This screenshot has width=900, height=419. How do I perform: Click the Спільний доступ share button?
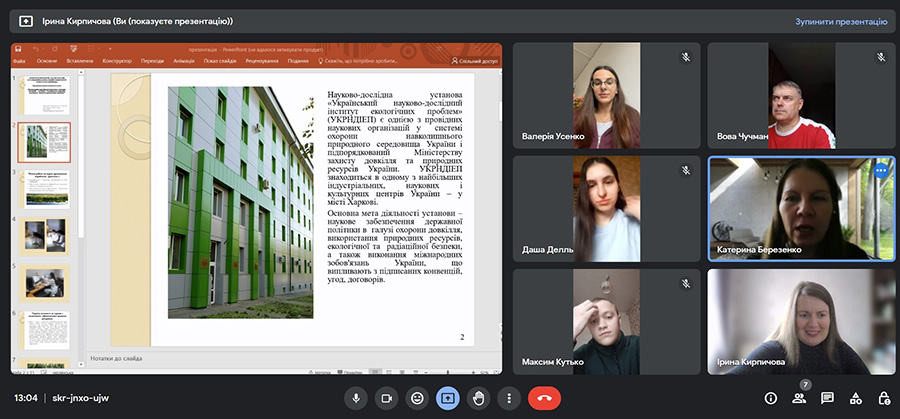click(476, 61)
